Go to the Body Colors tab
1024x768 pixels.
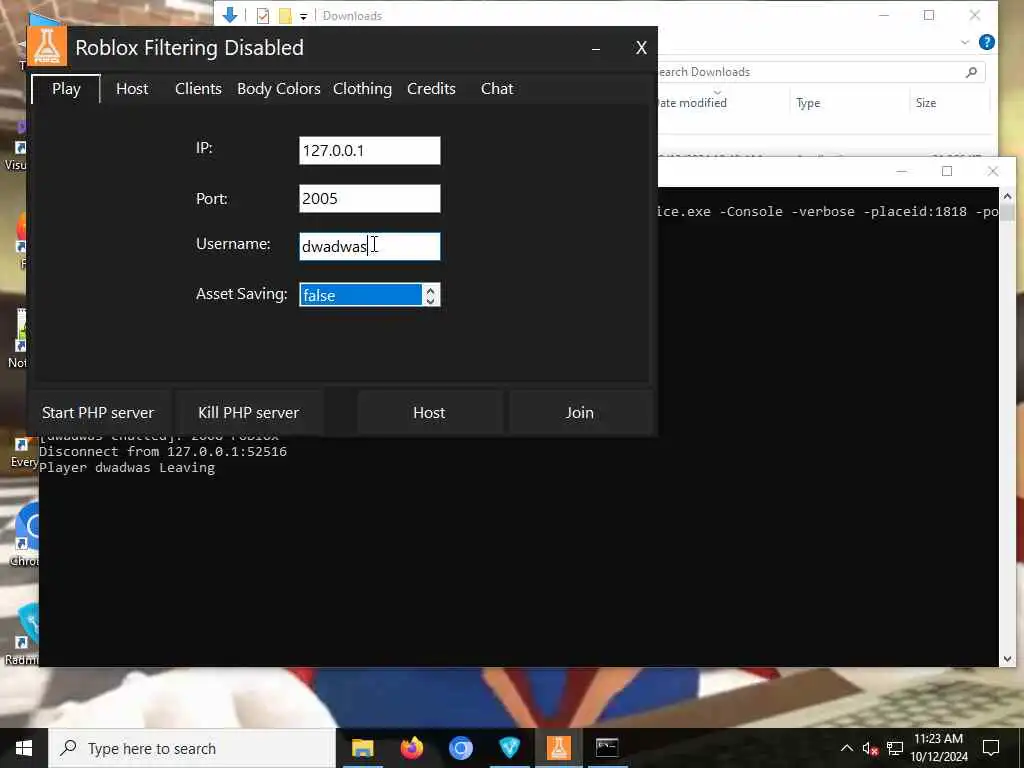(278, 89)
